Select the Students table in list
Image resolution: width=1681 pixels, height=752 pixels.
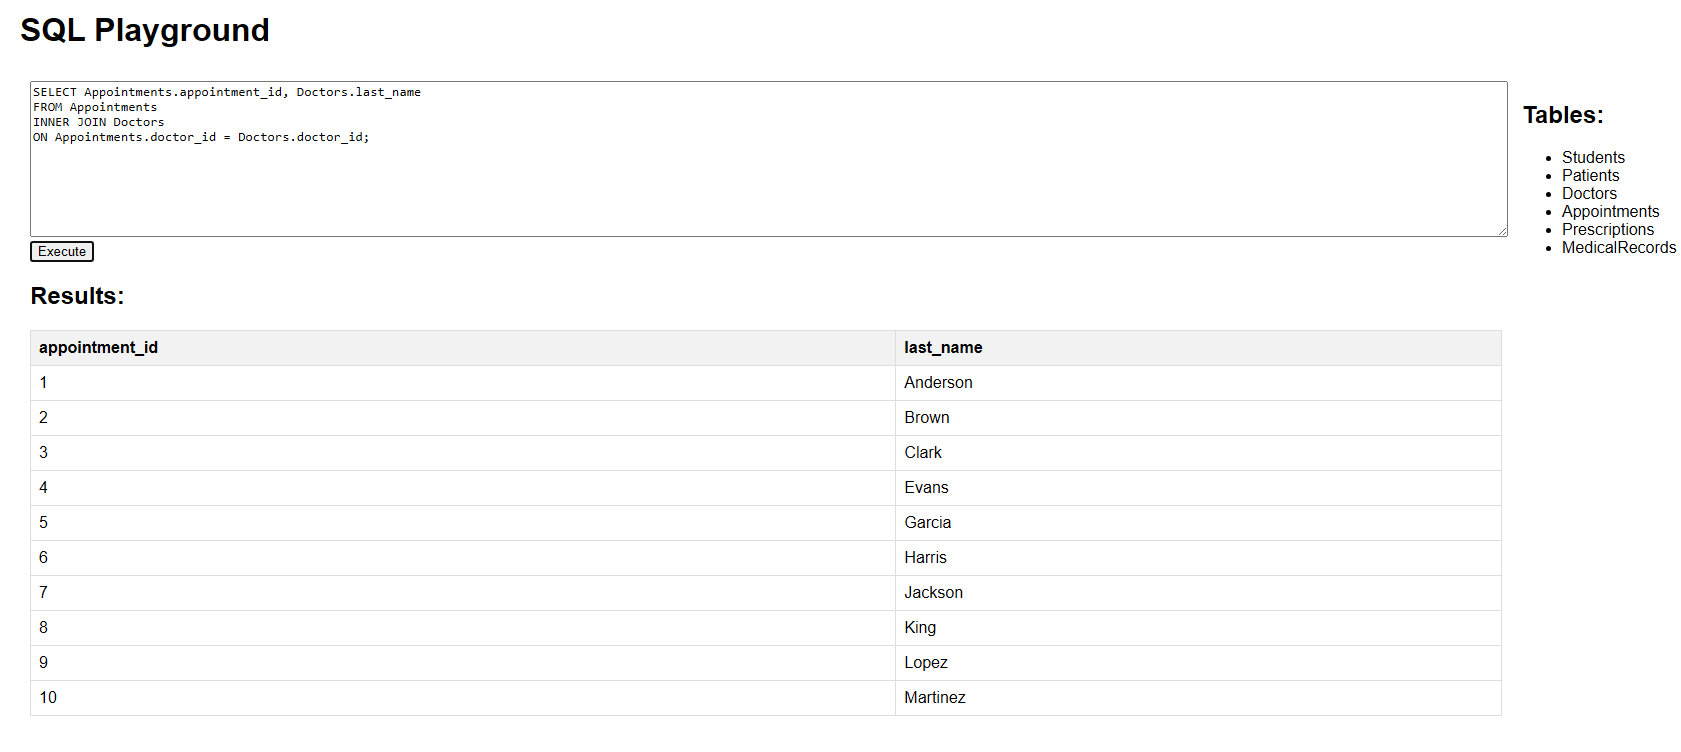tap(1593, 158)
